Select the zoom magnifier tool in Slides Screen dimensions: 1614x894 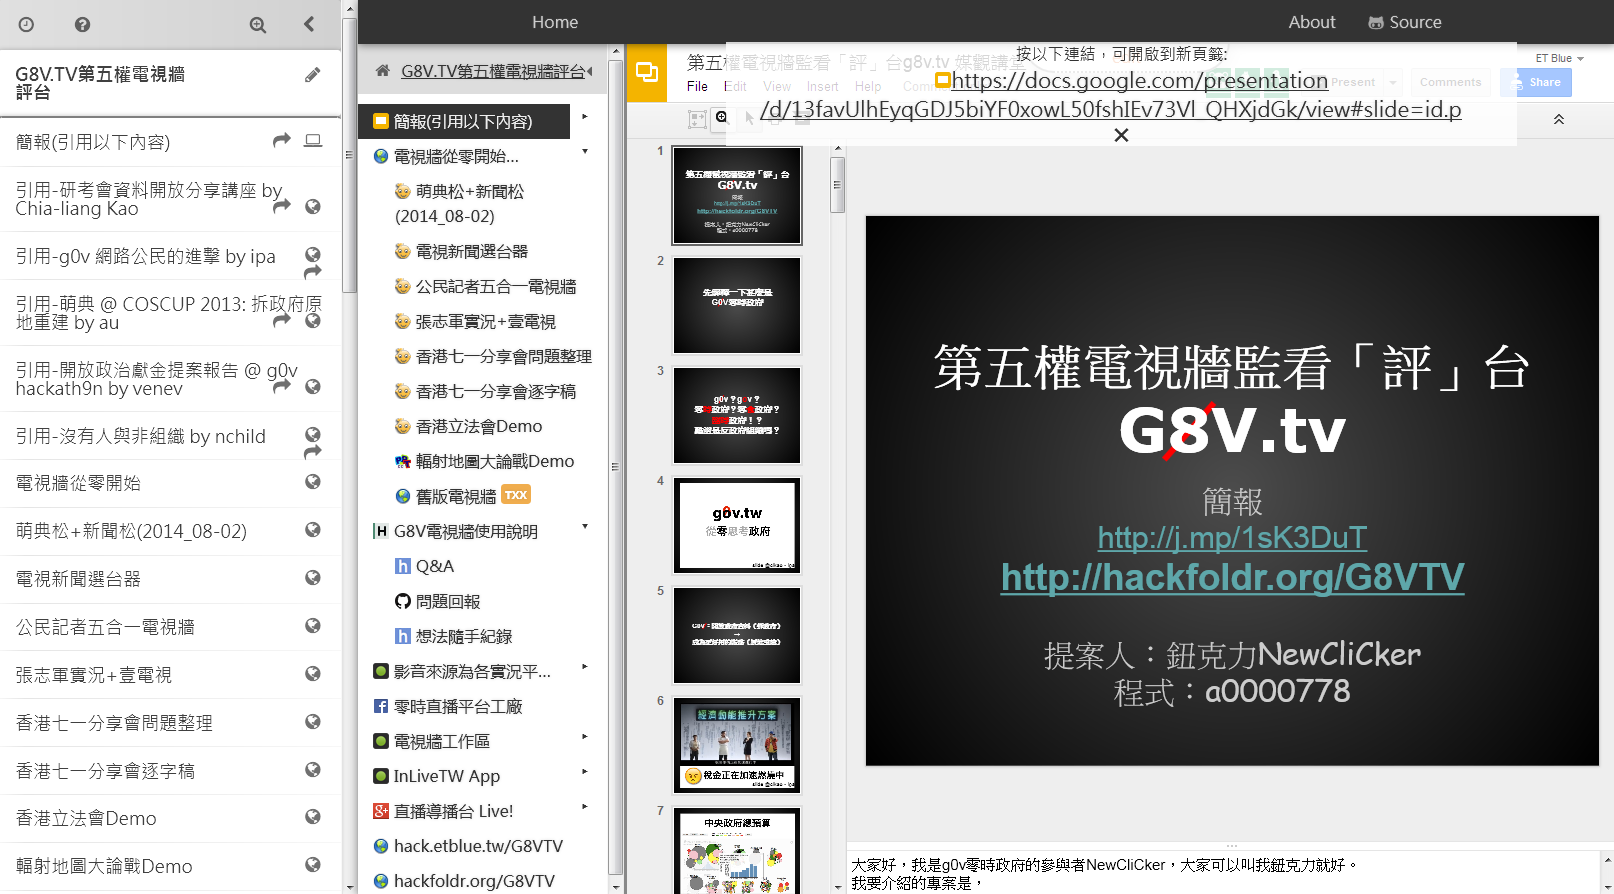722,119
